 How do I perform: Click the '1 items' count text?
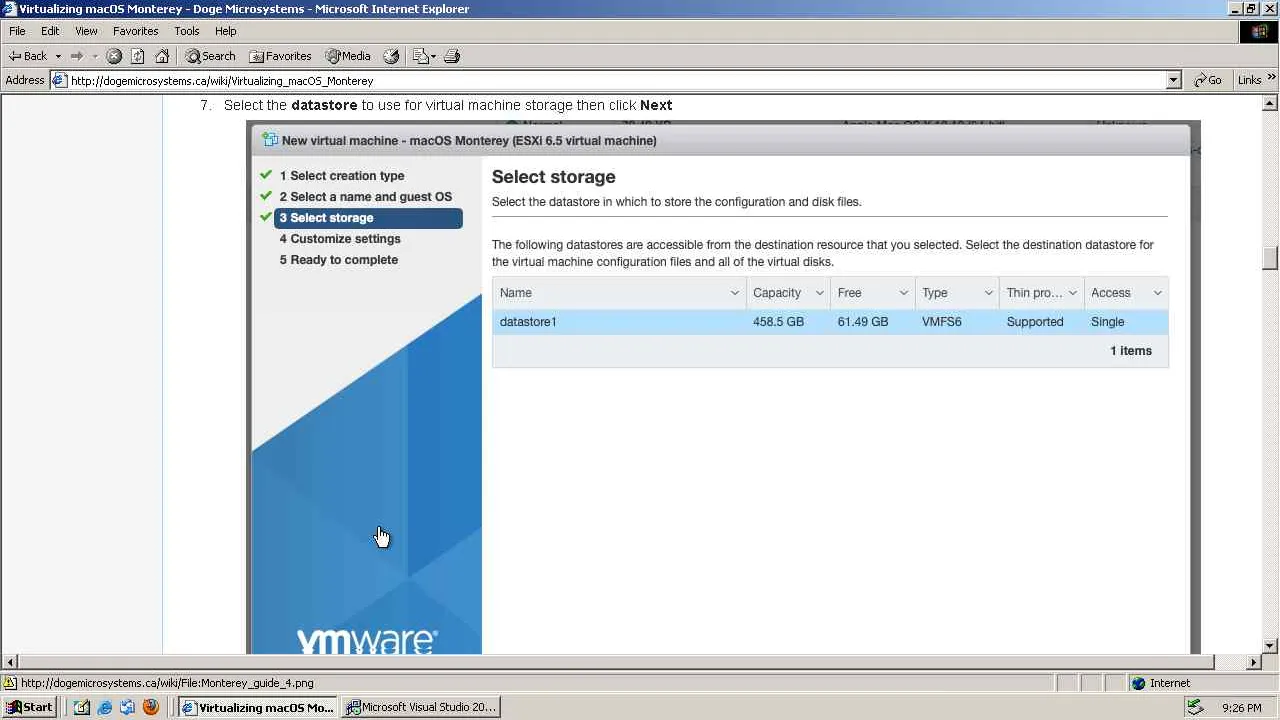point(1131,351)
